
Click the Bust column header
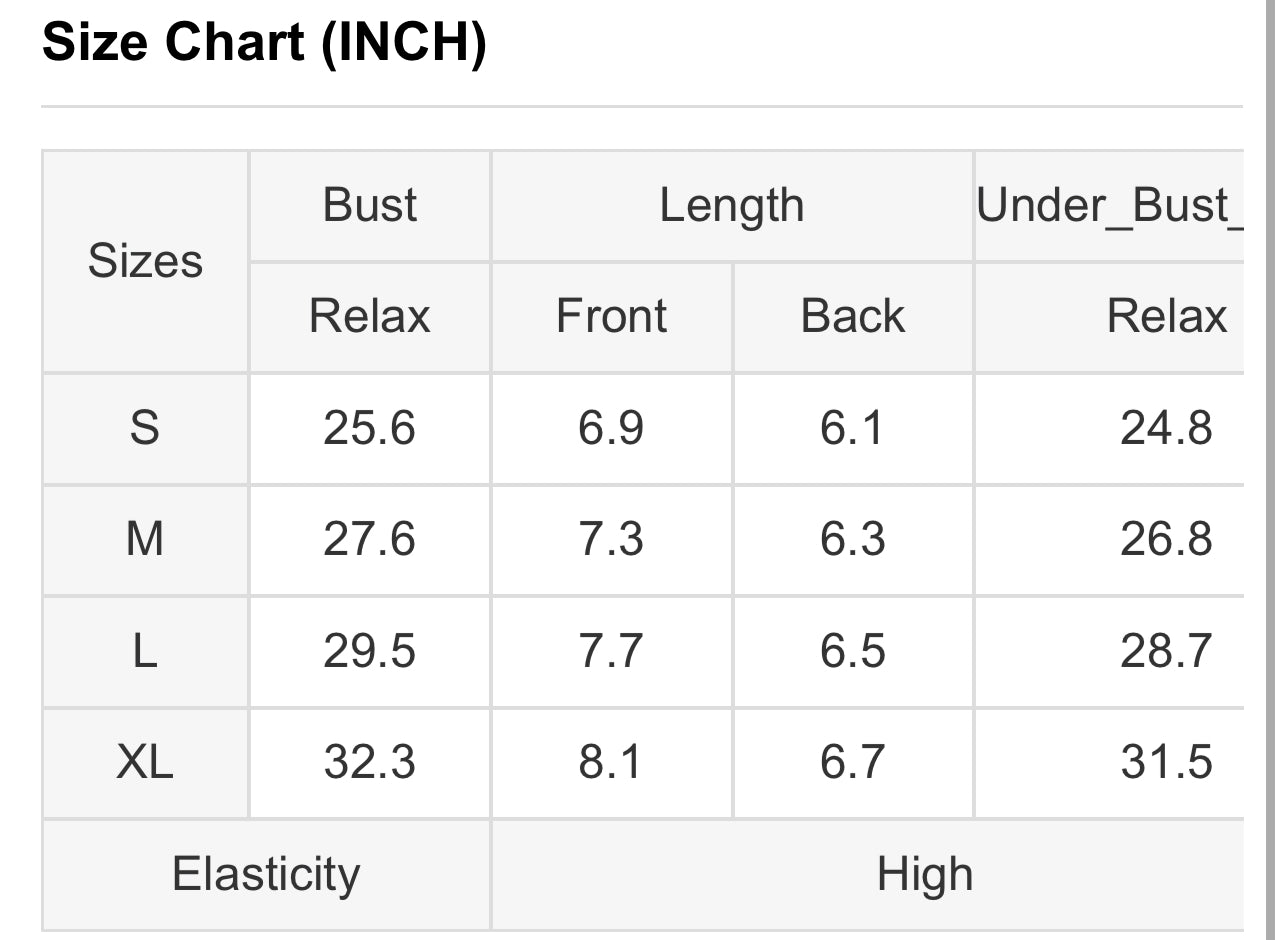370,206
